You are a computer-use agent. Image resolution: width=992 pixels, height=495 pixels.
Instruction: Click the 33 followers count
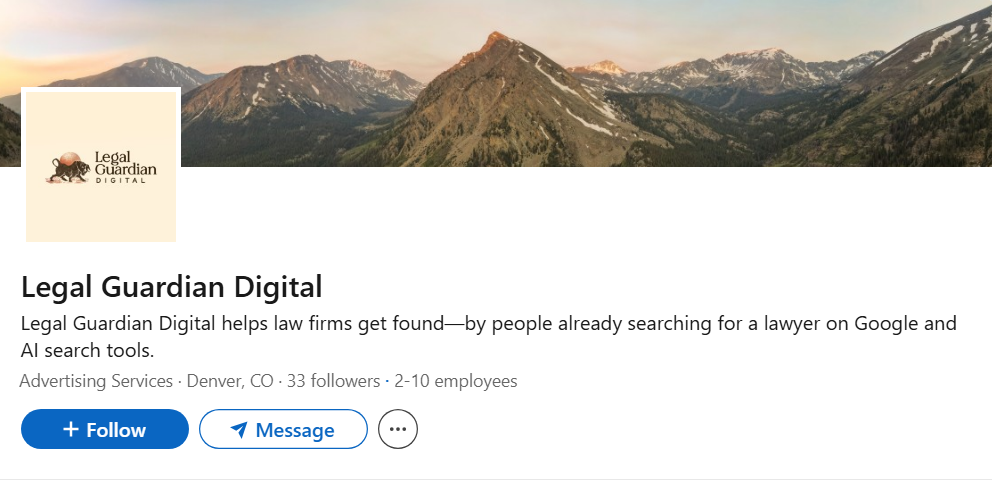pyautogui.click(x=333, y=381)
